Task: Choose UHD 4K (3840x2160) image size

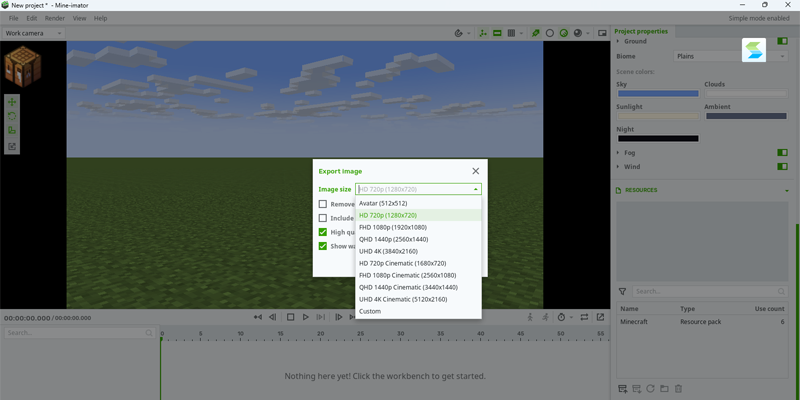Action: 418,251
